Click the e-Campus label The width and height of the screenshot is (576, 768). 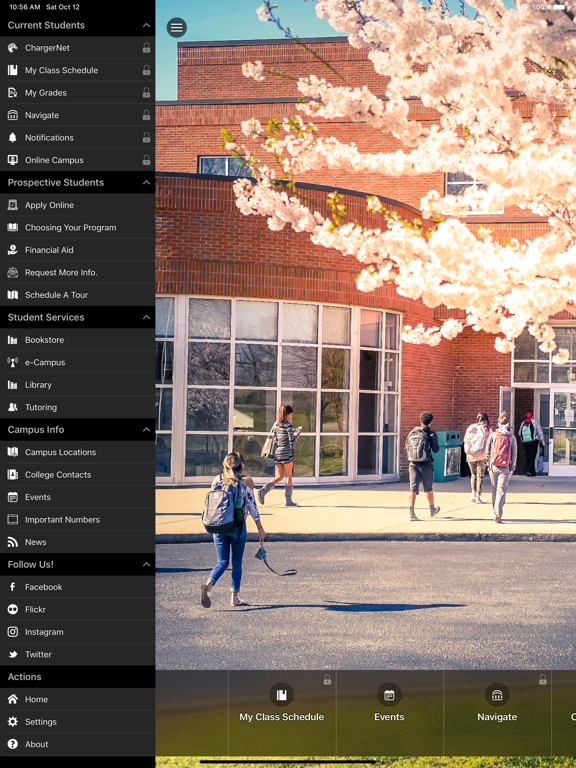45,362
